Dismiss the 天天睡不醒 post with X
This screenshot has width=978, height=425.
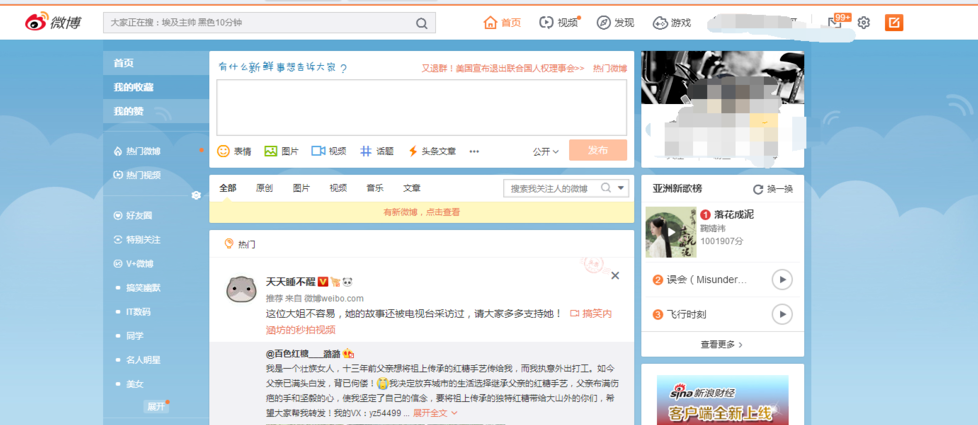click(x=615, y=275)
